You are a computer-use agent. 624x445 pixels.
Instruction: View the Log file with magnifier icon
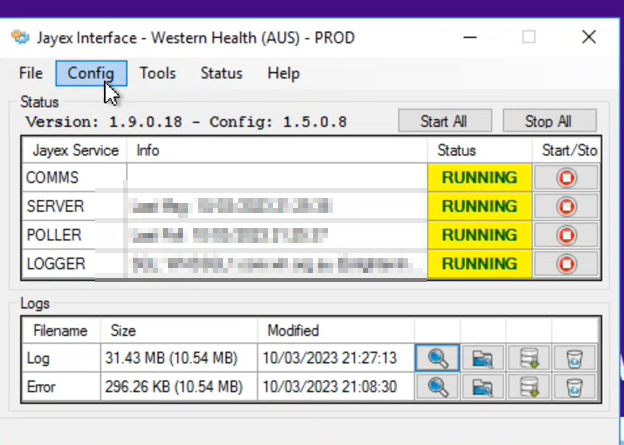coord(437,358)
